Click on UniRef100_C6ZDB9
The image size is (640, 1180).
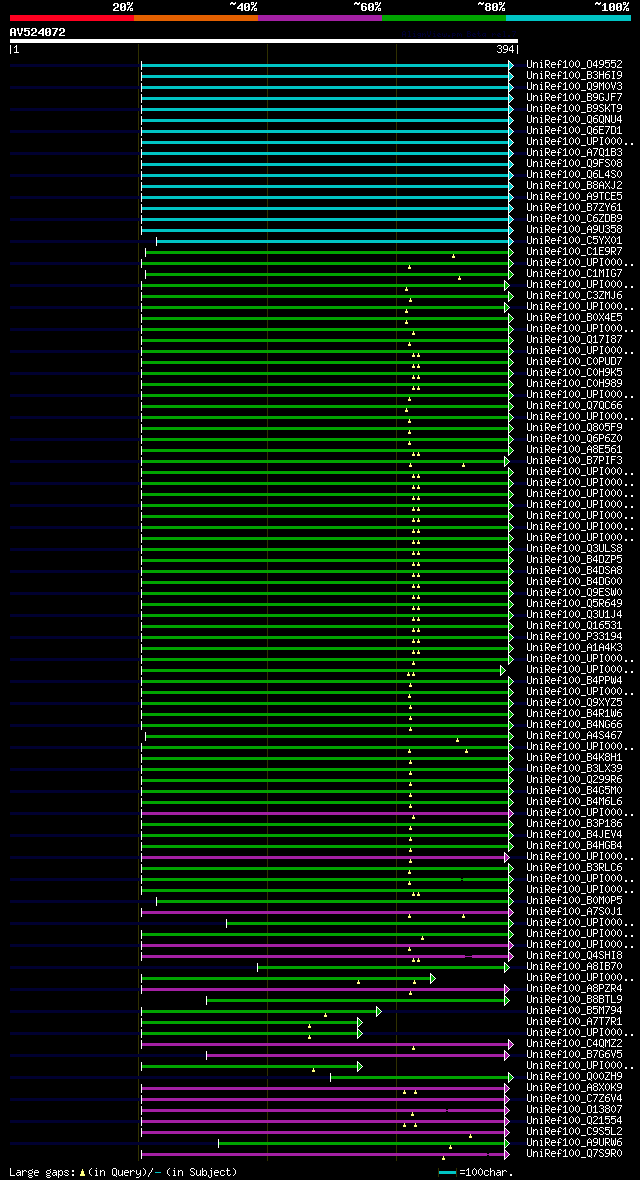[x=574, y=218]
